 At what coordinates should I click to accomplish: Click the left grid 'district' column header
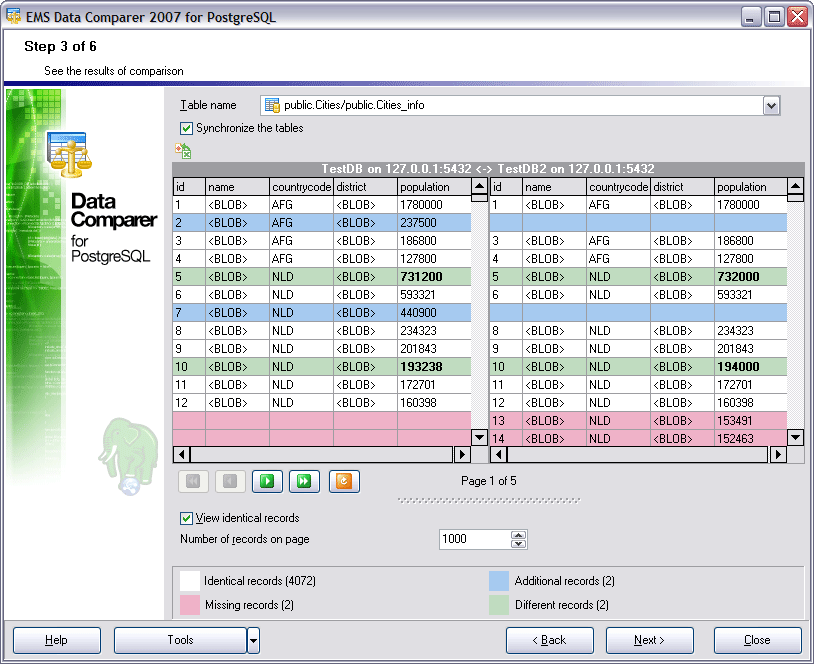(x=365, y=187)
